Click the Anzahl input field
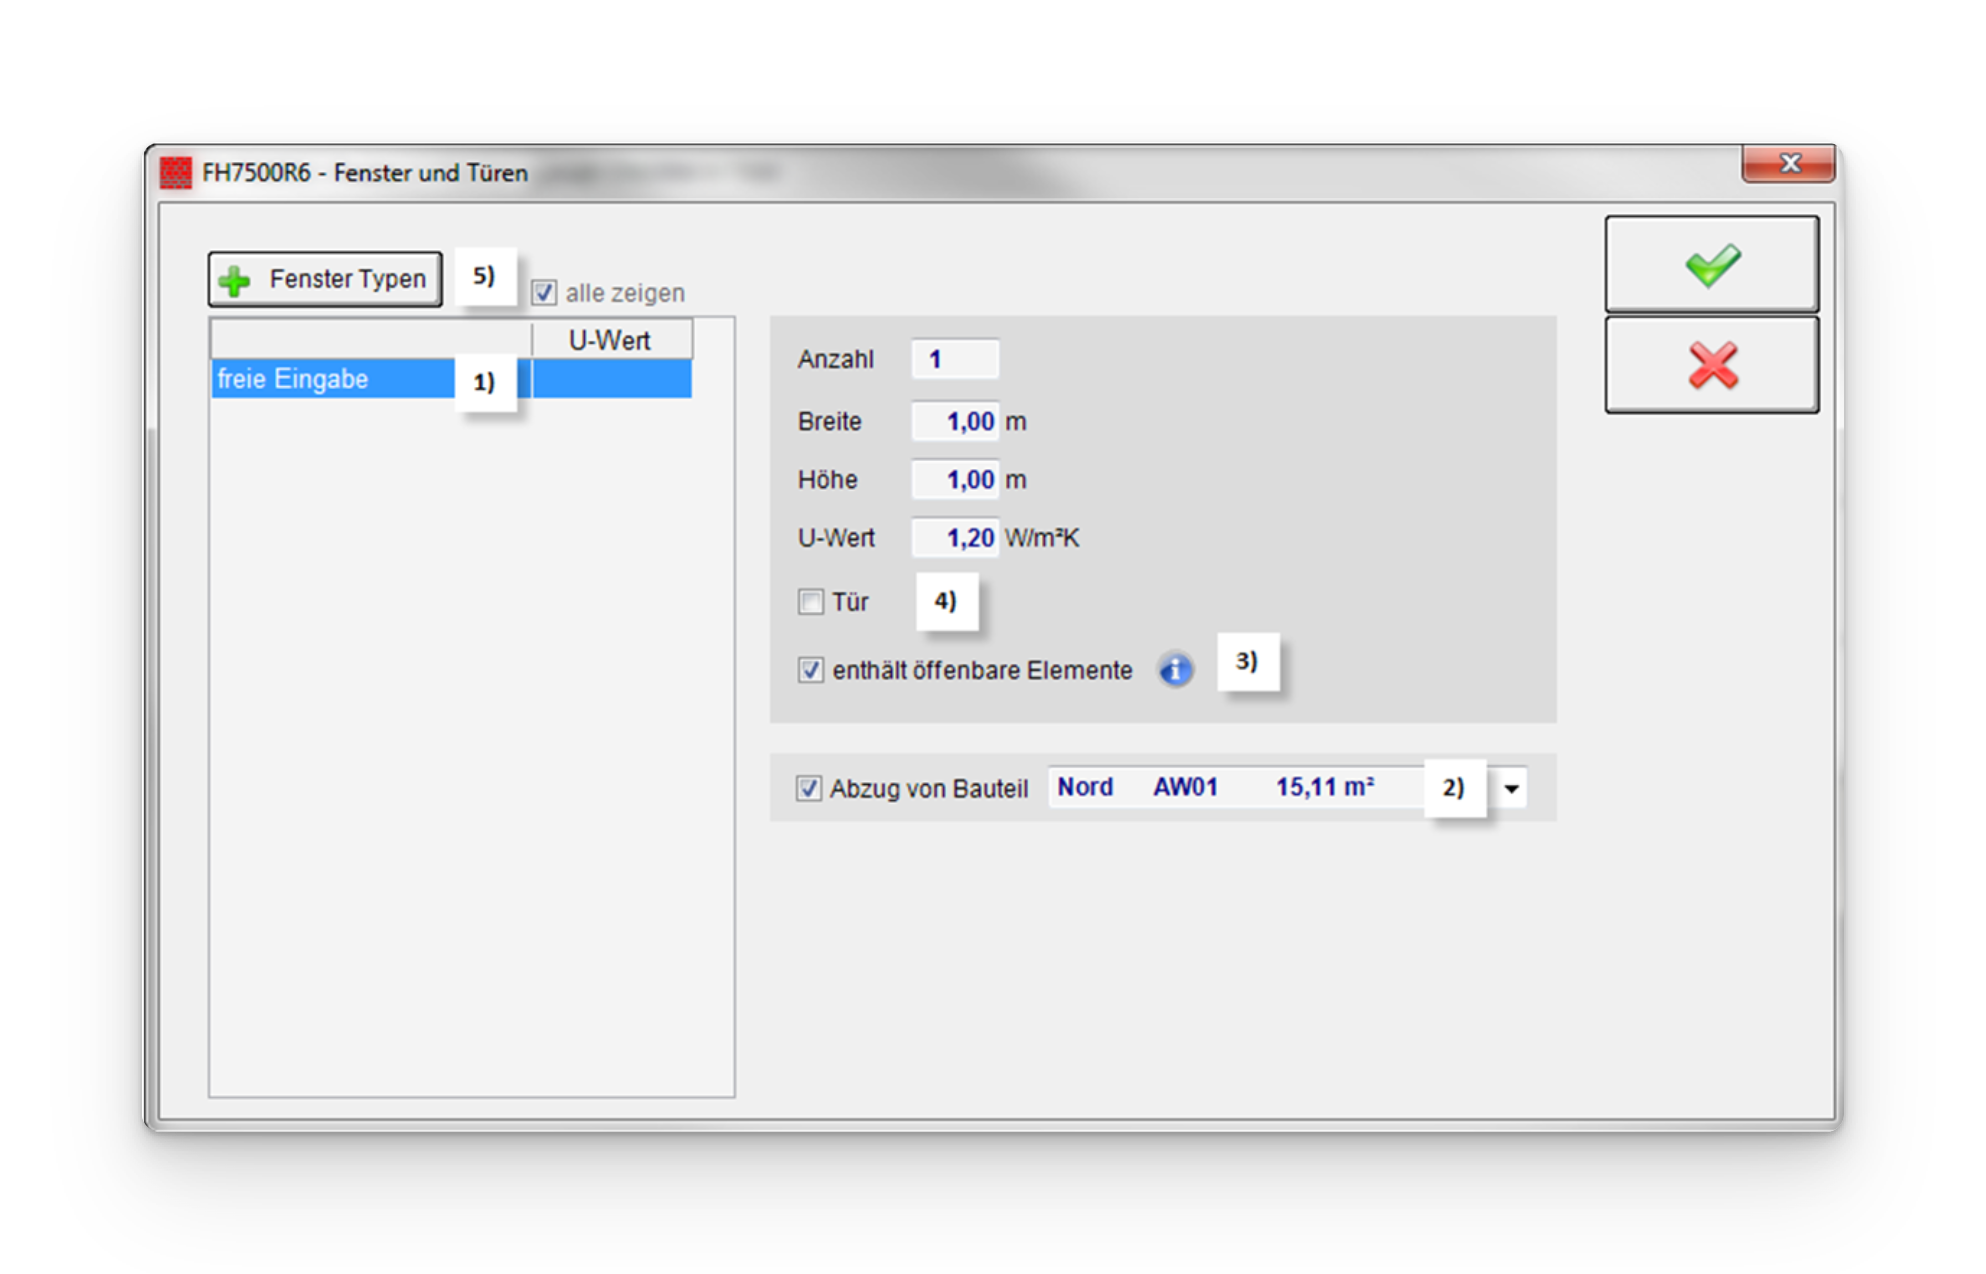The width and height of the screenshot is (1986, 1274). (955, 359)
